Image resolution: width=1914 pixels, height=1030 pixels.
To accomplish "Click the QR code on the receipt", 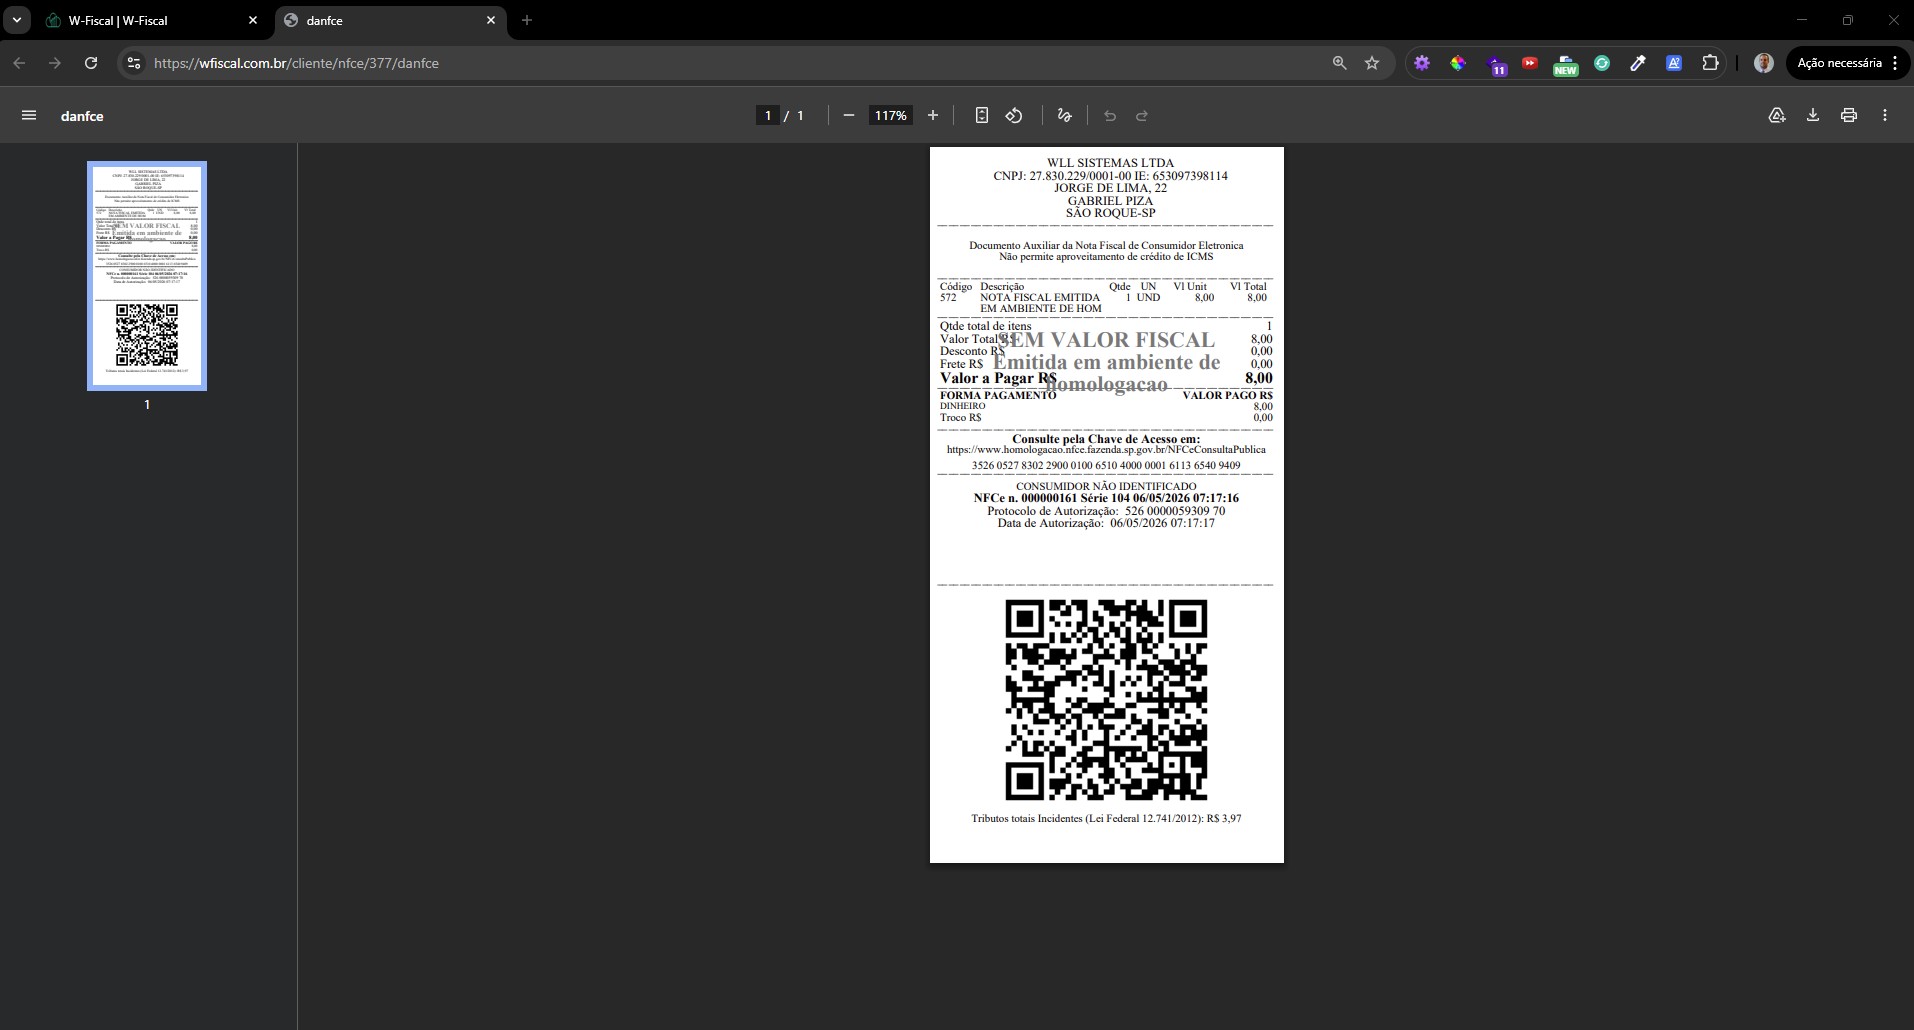I will click(1106, 700).
